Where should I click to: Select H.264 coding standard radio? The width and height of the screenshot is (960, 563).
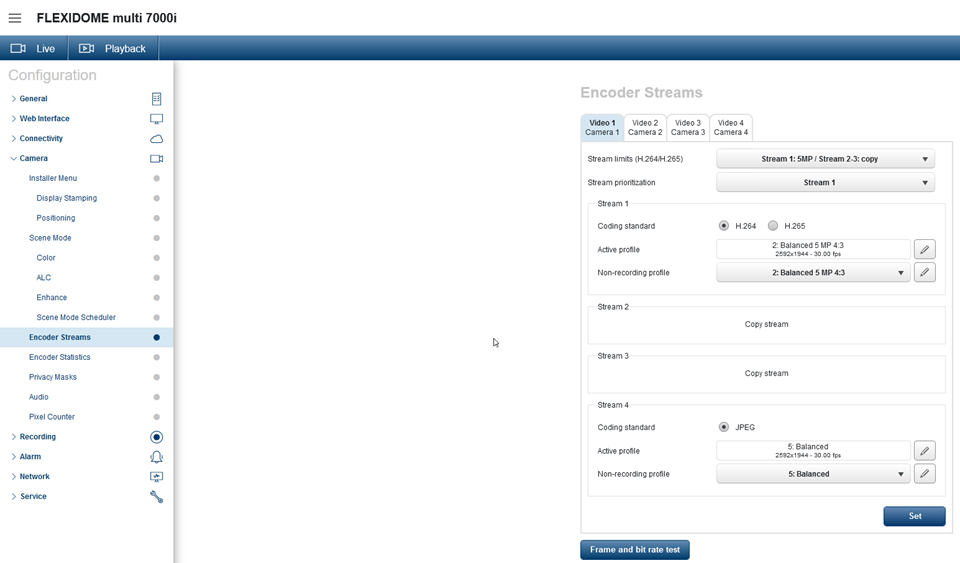(724, 226)
